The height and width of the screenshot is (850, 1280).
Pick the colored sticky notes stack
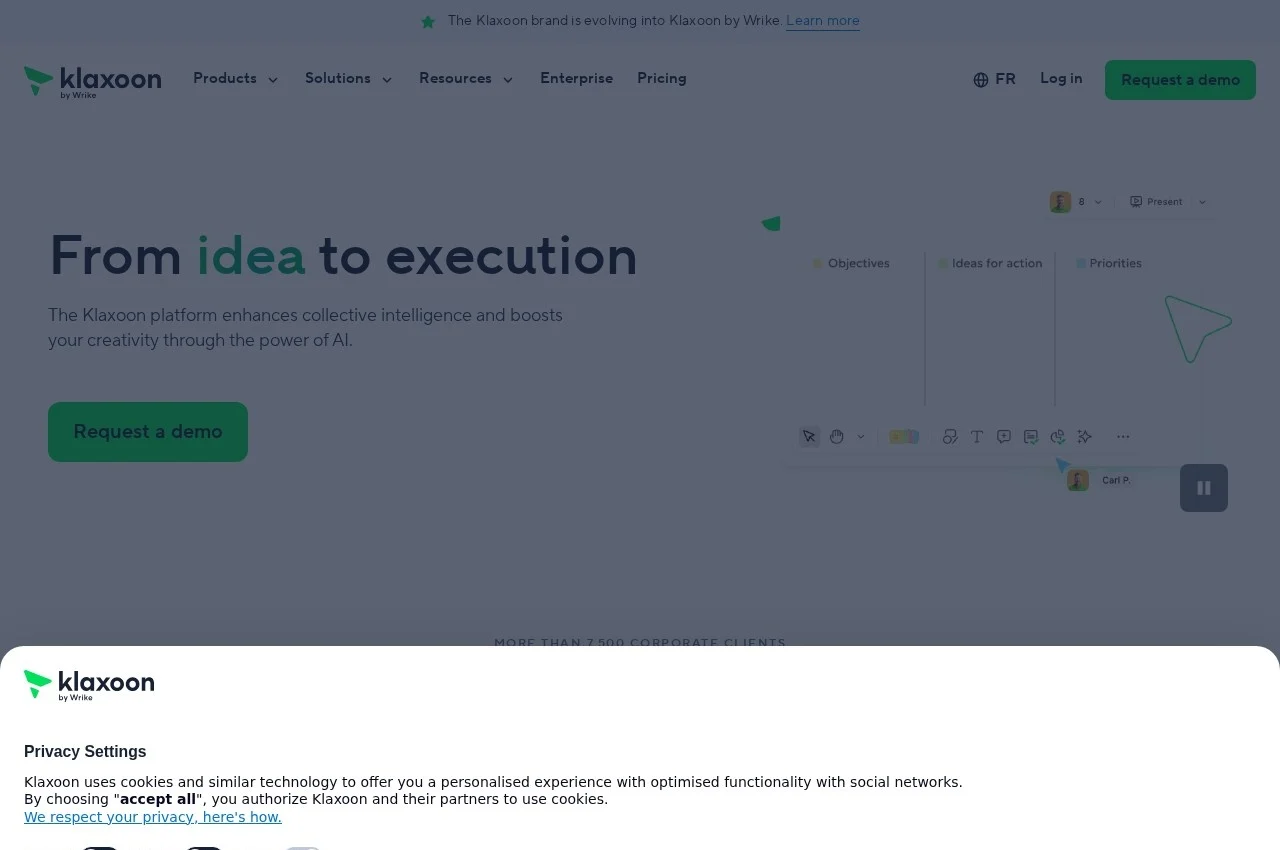click(x=904, y=437)
